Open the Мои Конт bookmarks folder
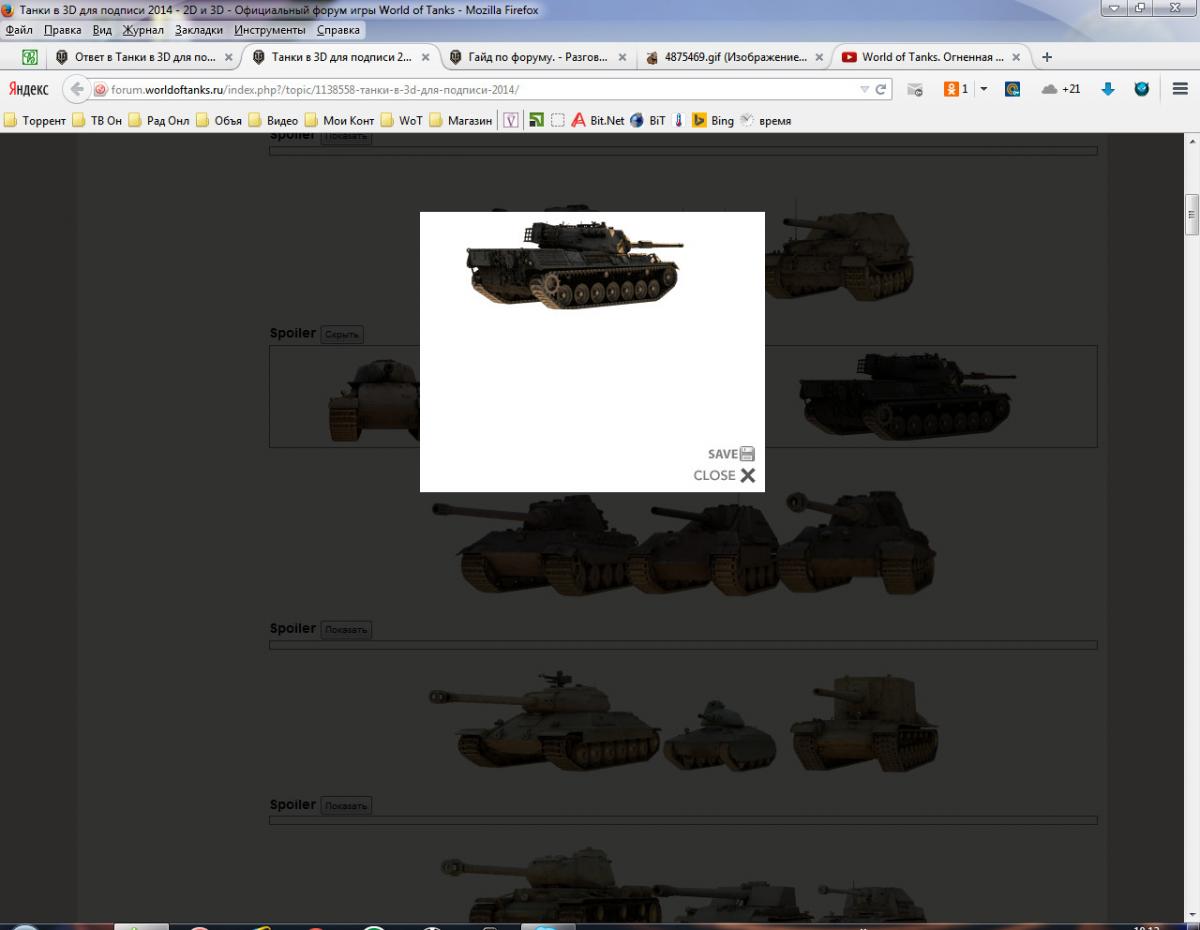 [339, 120]
